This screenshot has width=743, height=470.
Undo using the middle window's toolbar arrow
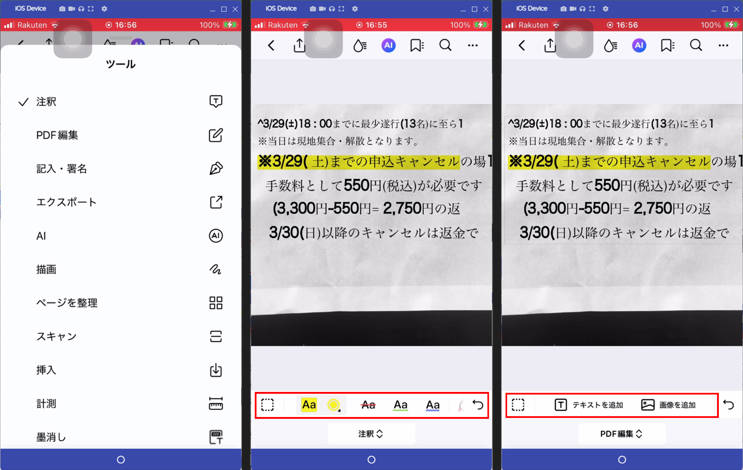coord(478,405)
